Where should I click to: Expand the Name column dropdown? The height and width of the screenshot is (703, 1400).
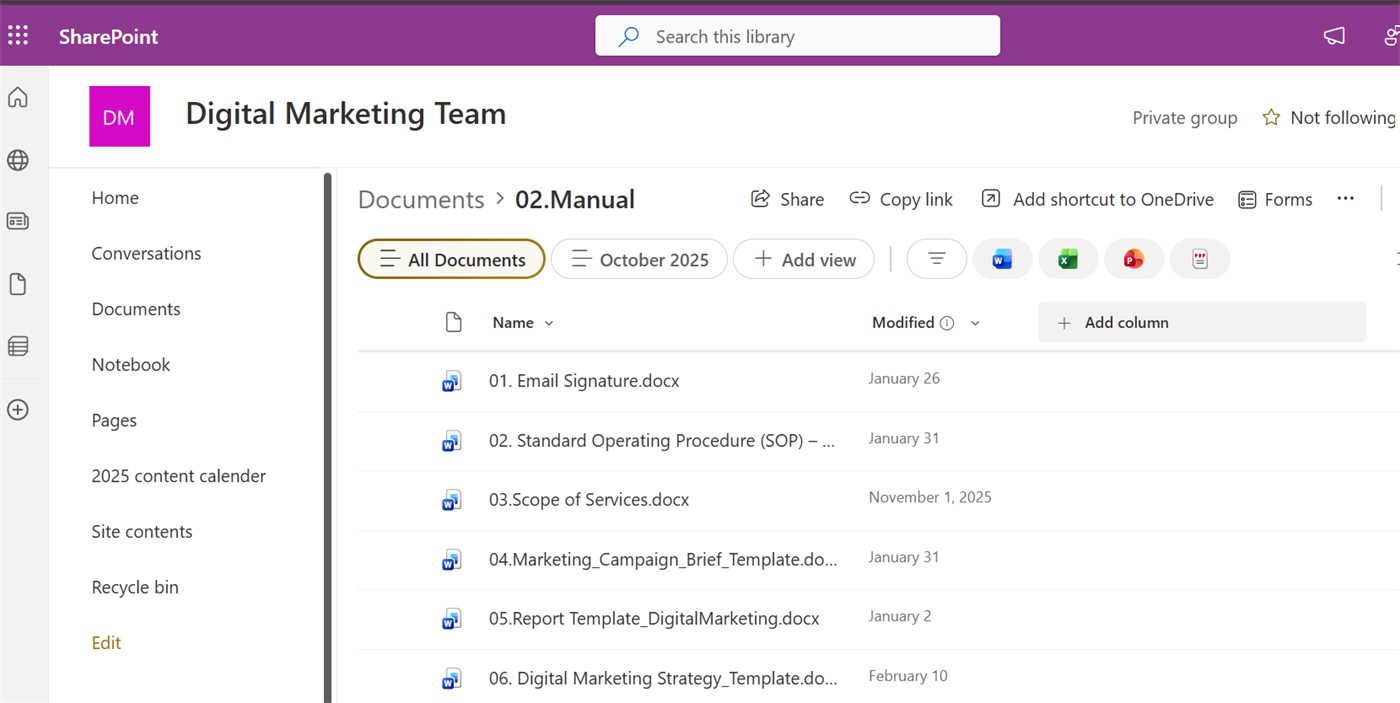coord(548,323)
